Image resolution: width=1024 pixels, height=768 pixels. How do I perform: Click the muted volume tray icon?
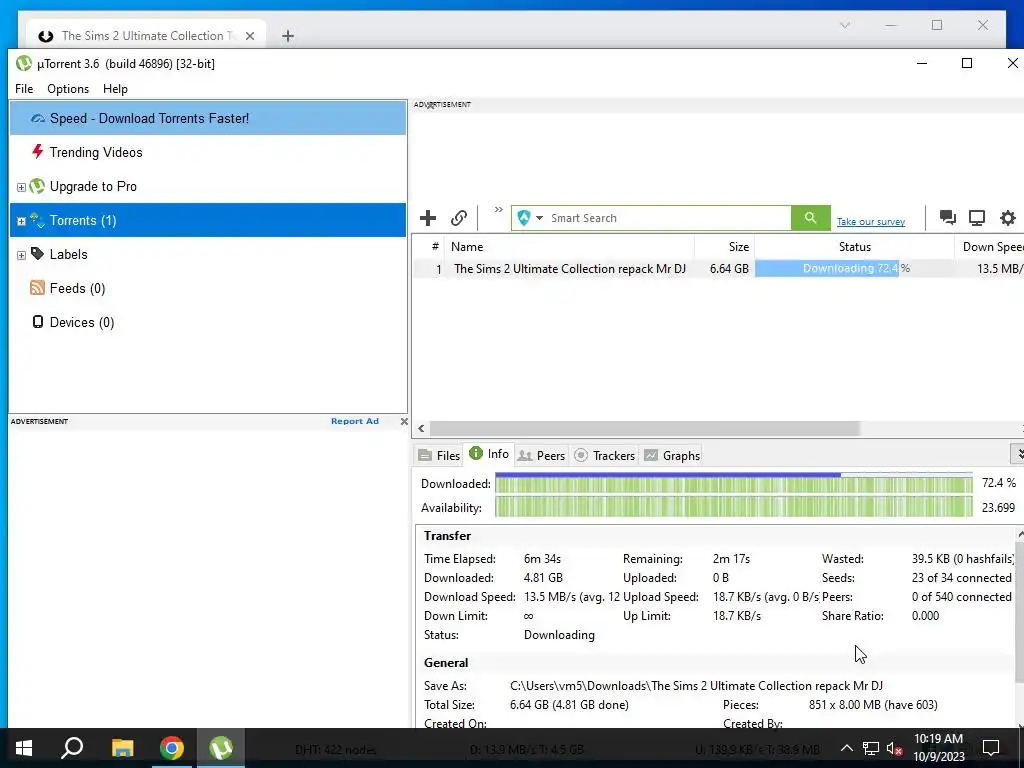pos(895,748)
